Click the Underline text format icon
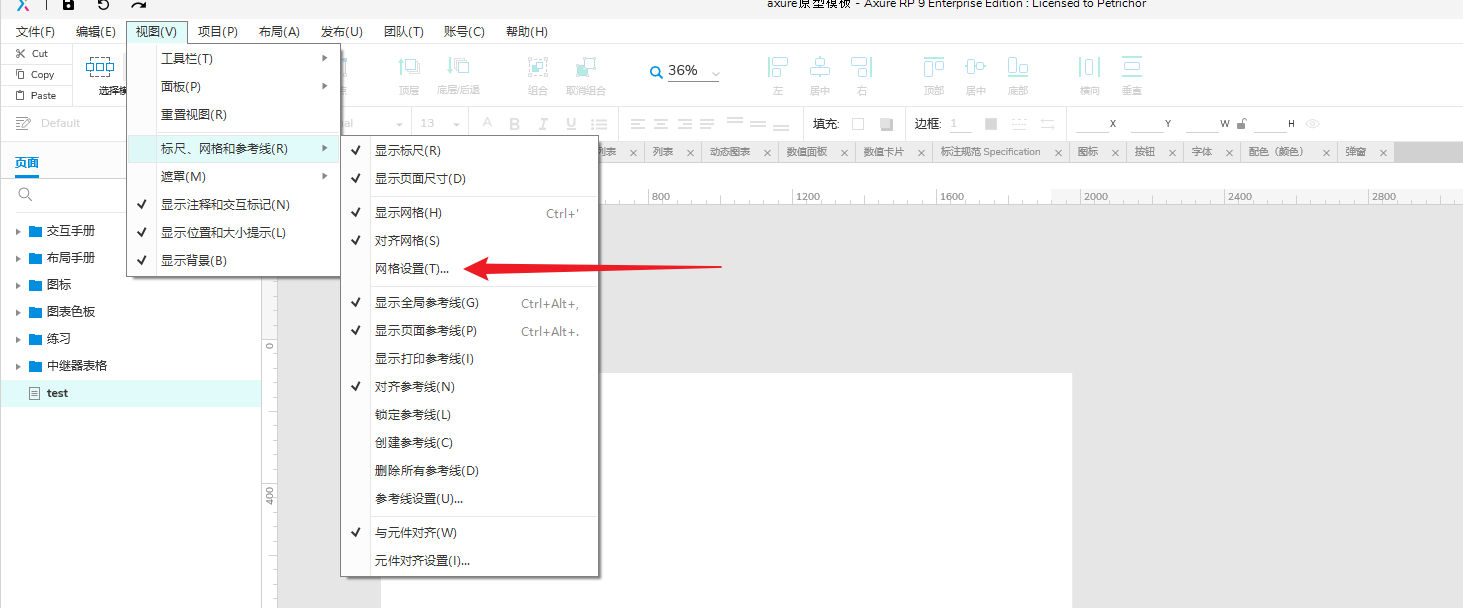The image size is (1463, 608). tap(571, 124)
